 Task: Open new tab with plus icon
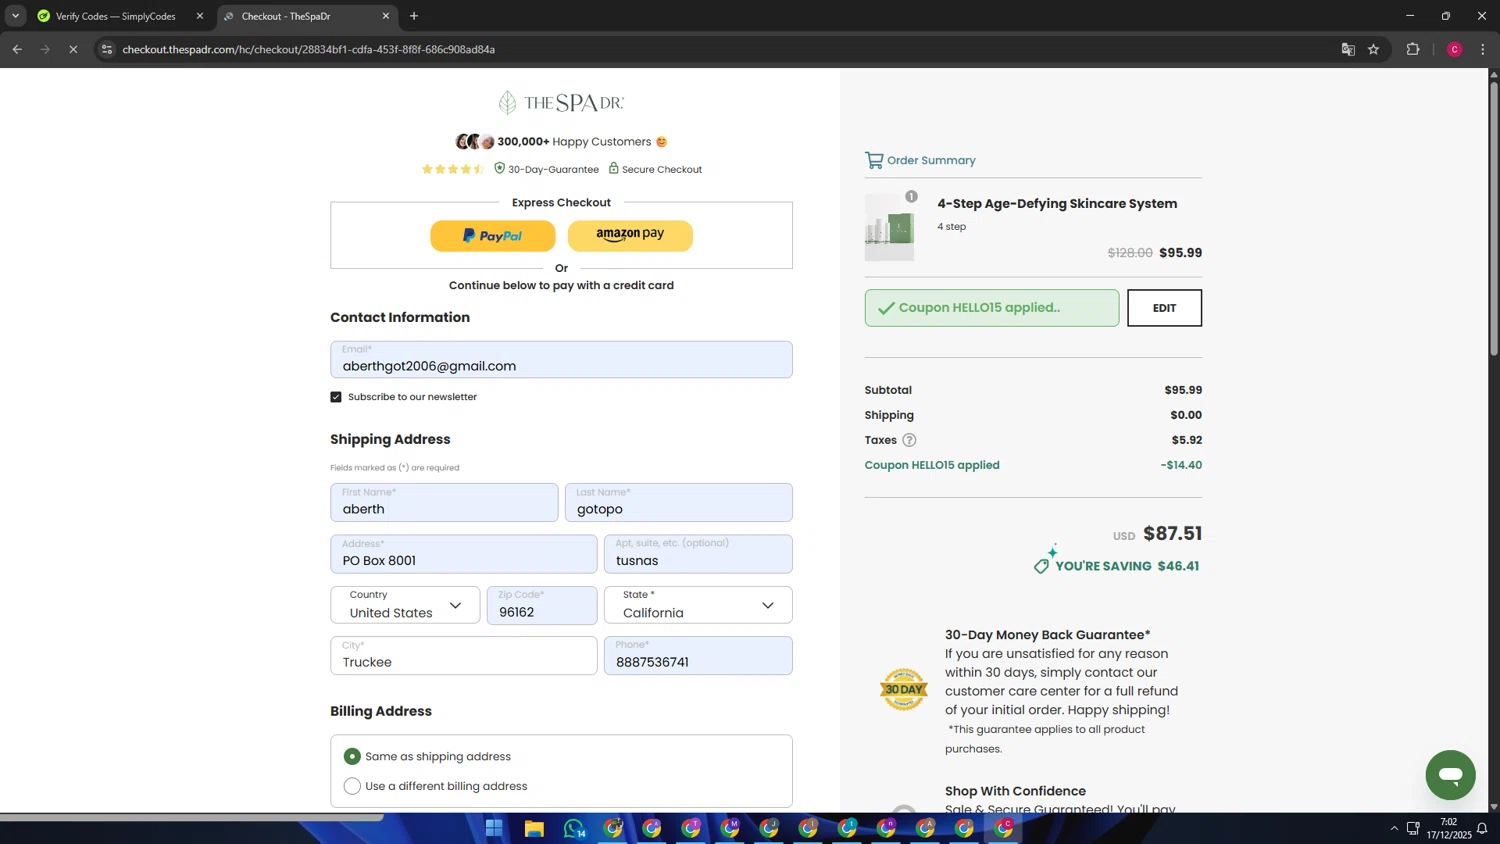coord(414,16)
